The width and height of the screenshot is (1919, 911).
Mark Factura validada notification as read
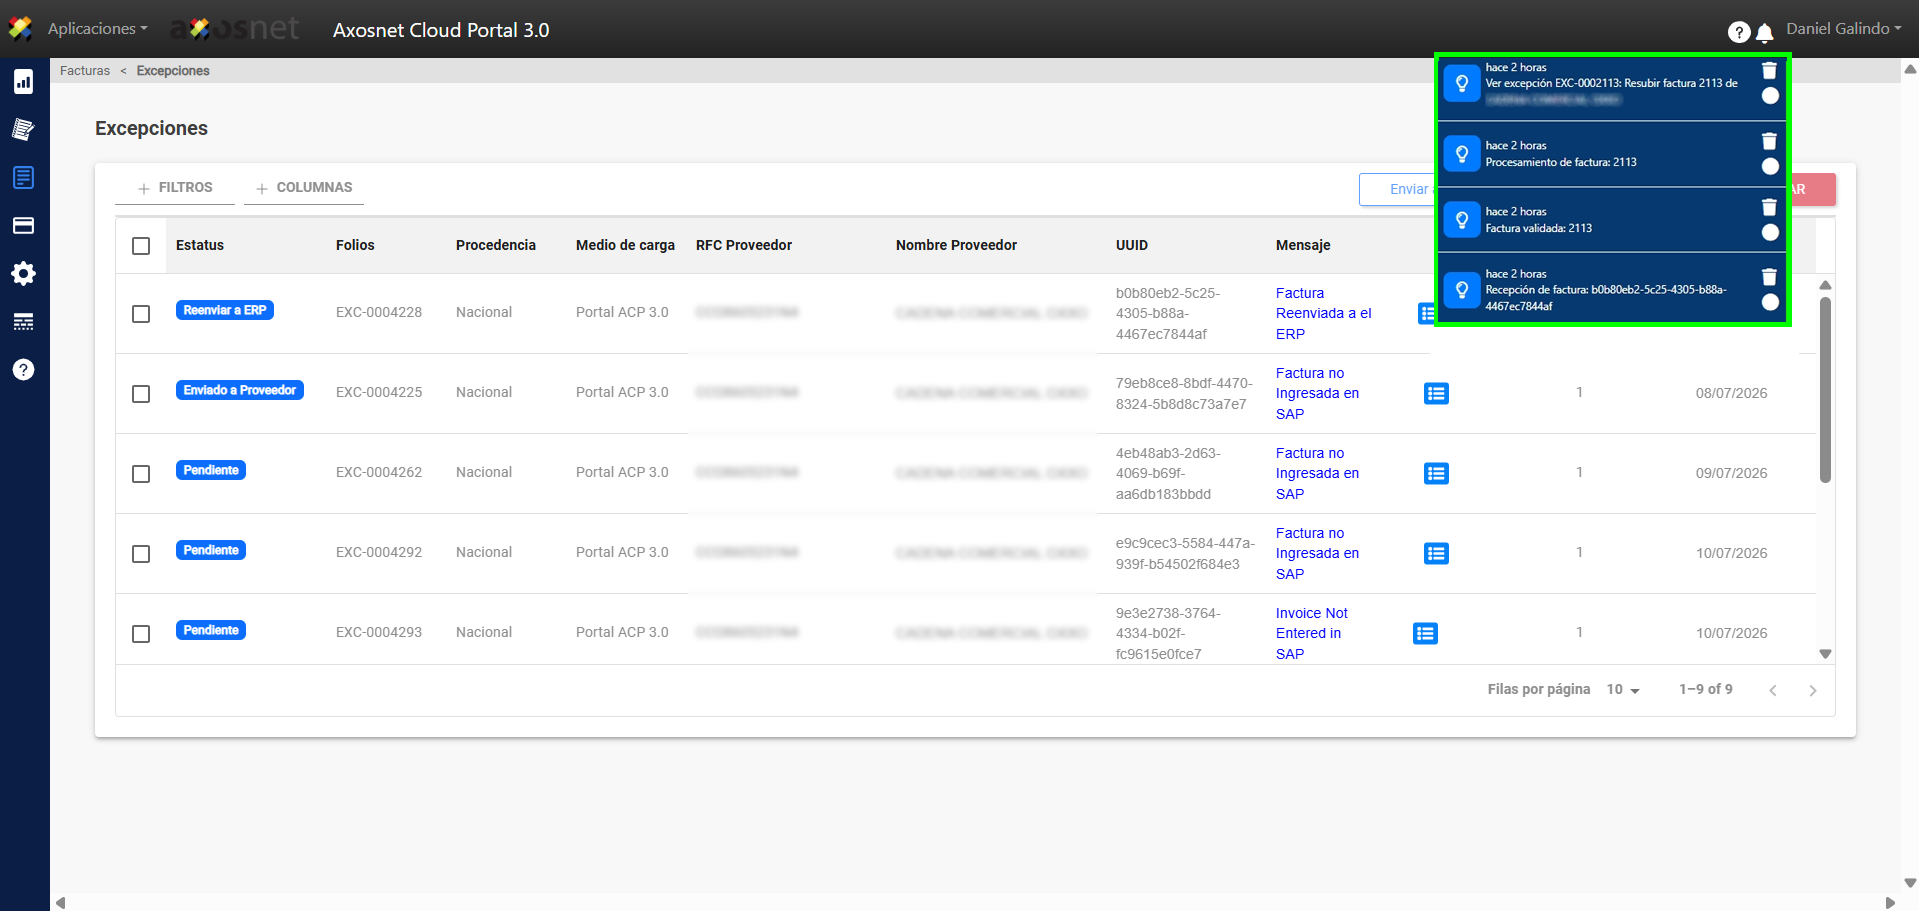1770,232
